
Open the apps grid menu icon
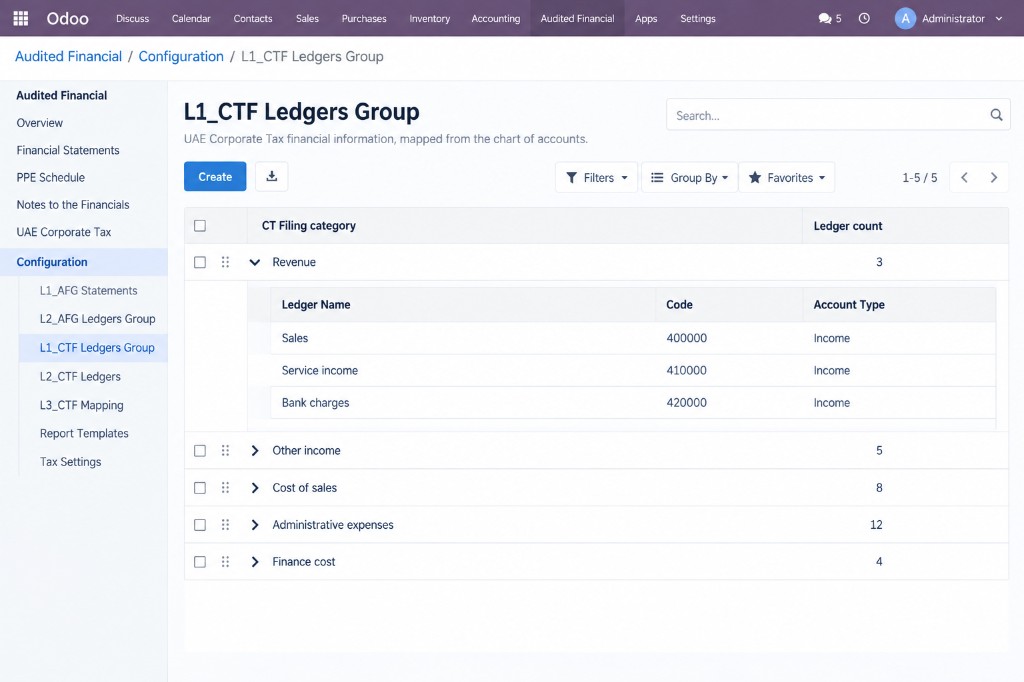pos(20,18)
